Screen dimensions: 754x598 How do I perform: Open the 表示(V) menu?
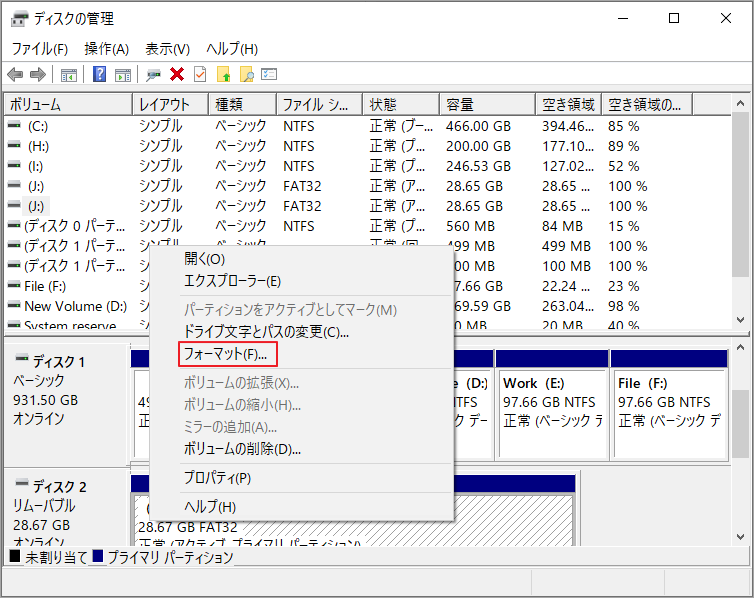click(168, 49)
